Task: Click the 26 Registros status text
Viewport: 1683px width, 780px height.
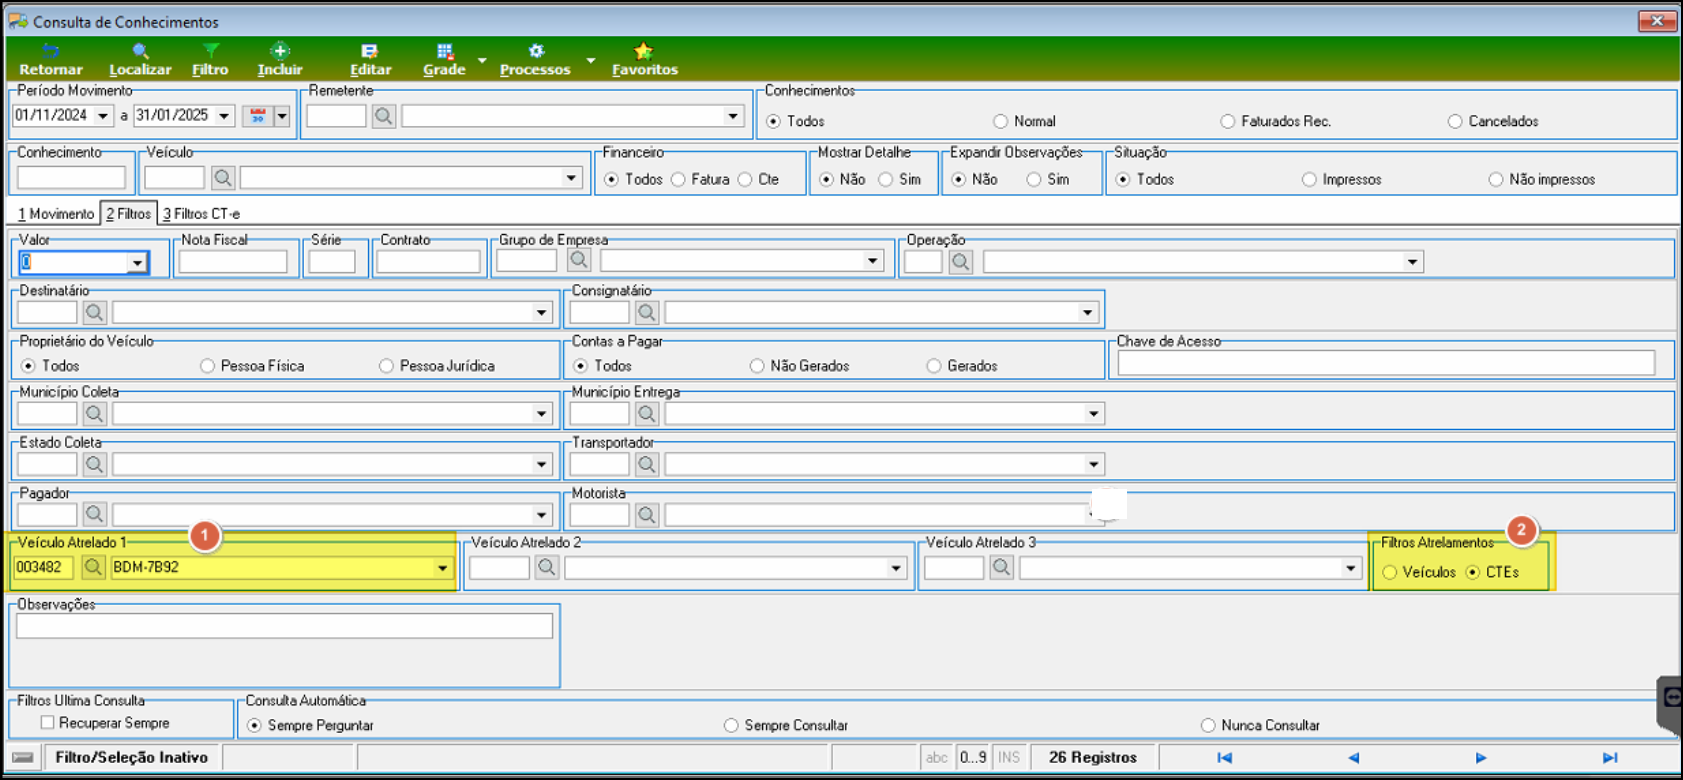Action: 1093,757
